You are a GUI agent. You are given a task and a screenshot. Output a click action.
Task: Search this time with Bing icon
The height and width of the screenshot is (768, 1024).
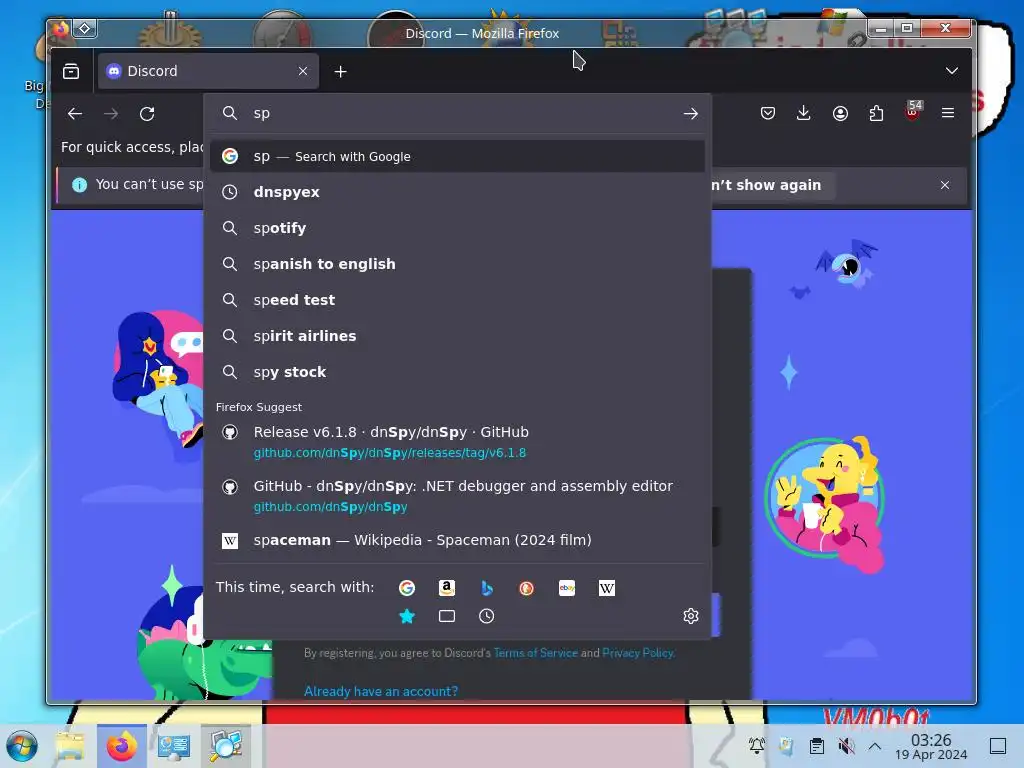pos(487,588)
